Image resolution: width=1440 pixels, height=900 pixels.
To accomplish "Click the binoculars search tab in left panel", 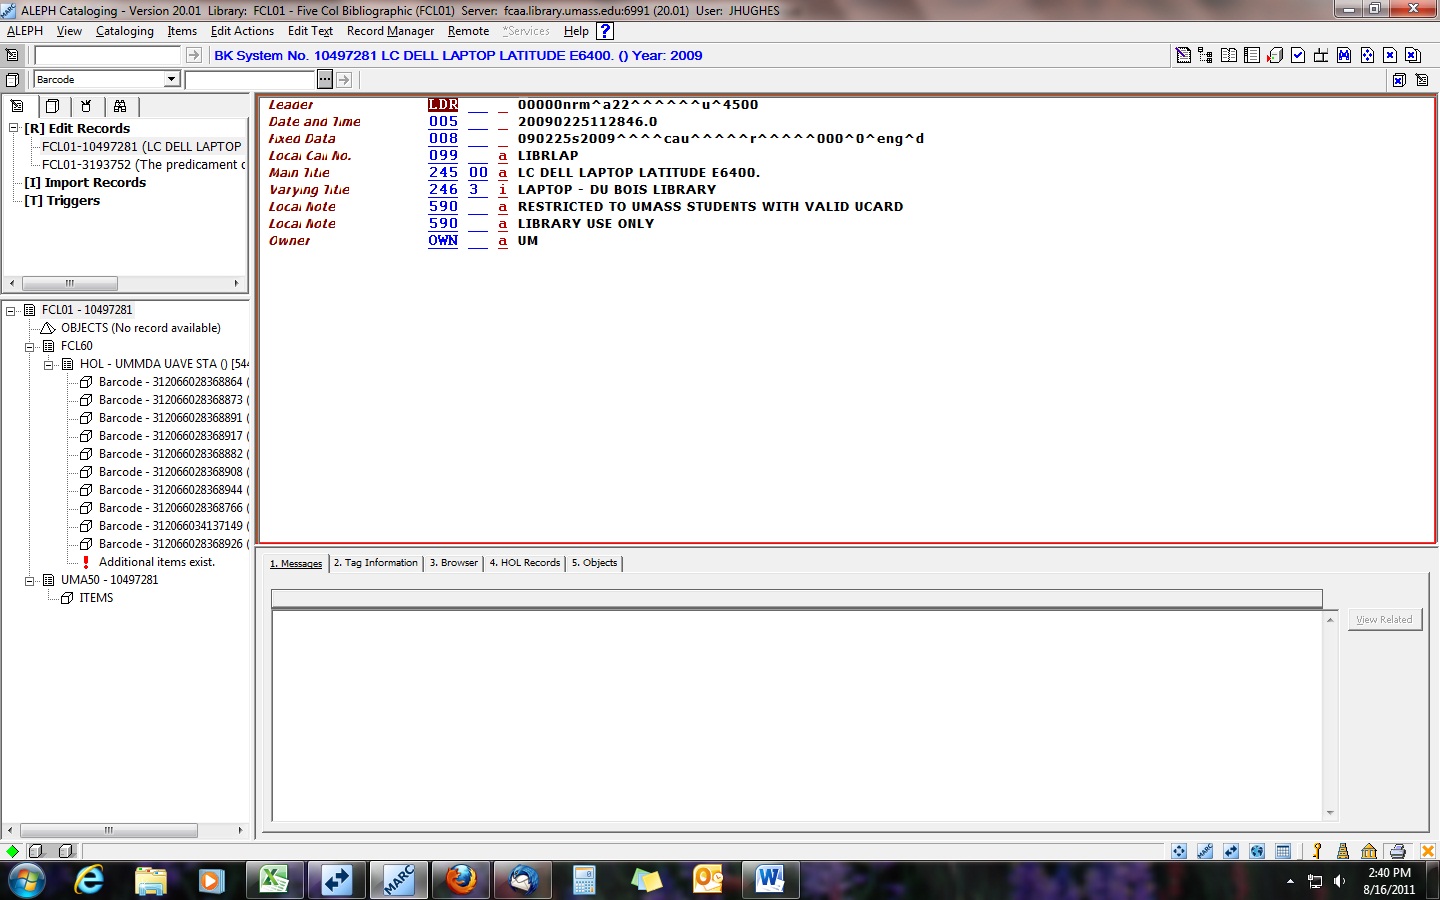I will [x=120, y=106].
